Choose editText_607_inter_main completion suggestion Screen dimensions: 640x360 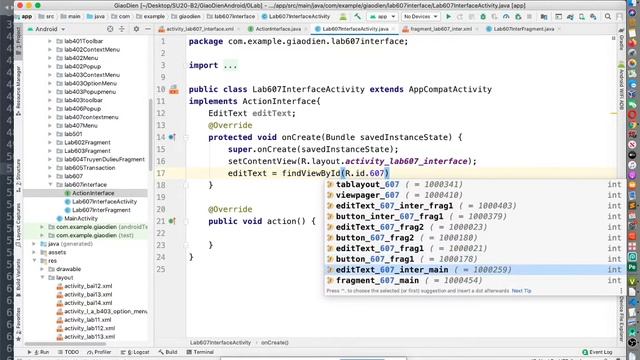pyautogui.click(x=474, y=270)
